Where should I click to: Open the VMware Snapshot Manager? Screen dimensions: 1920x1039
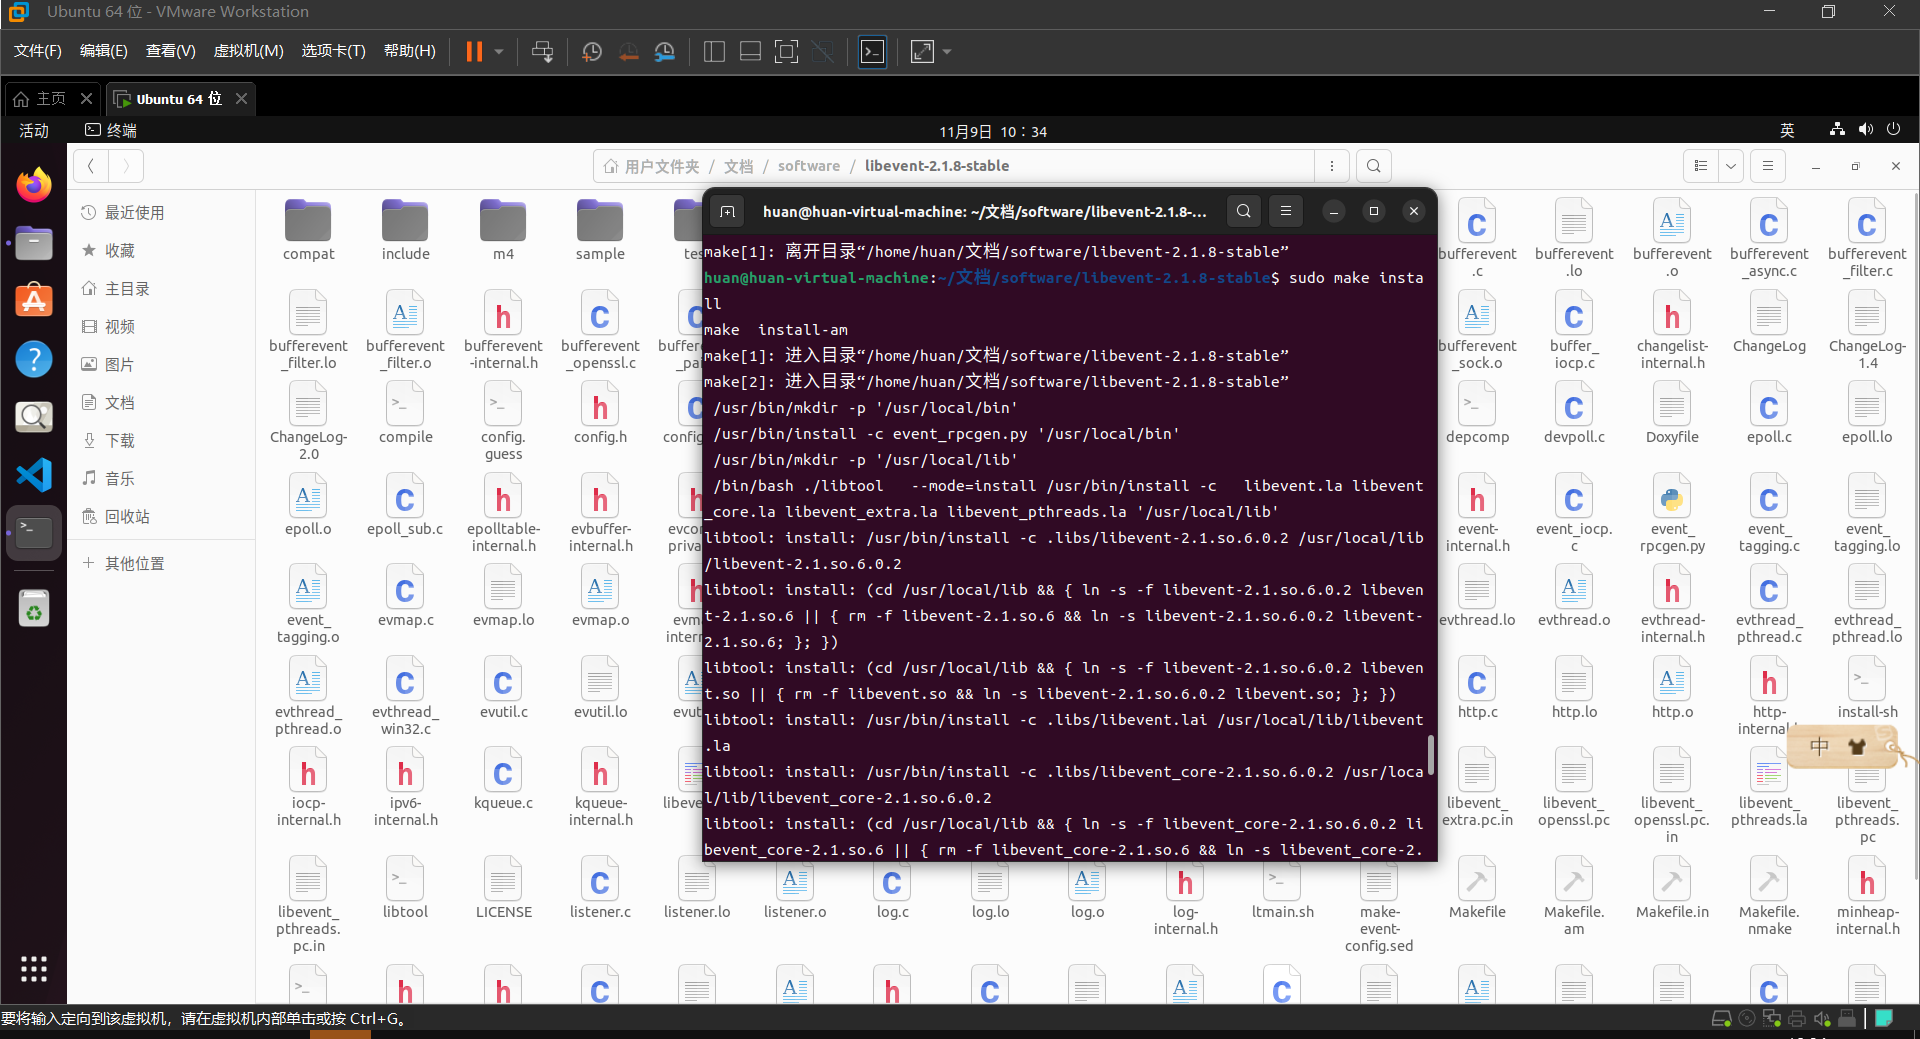coord(665,51)
